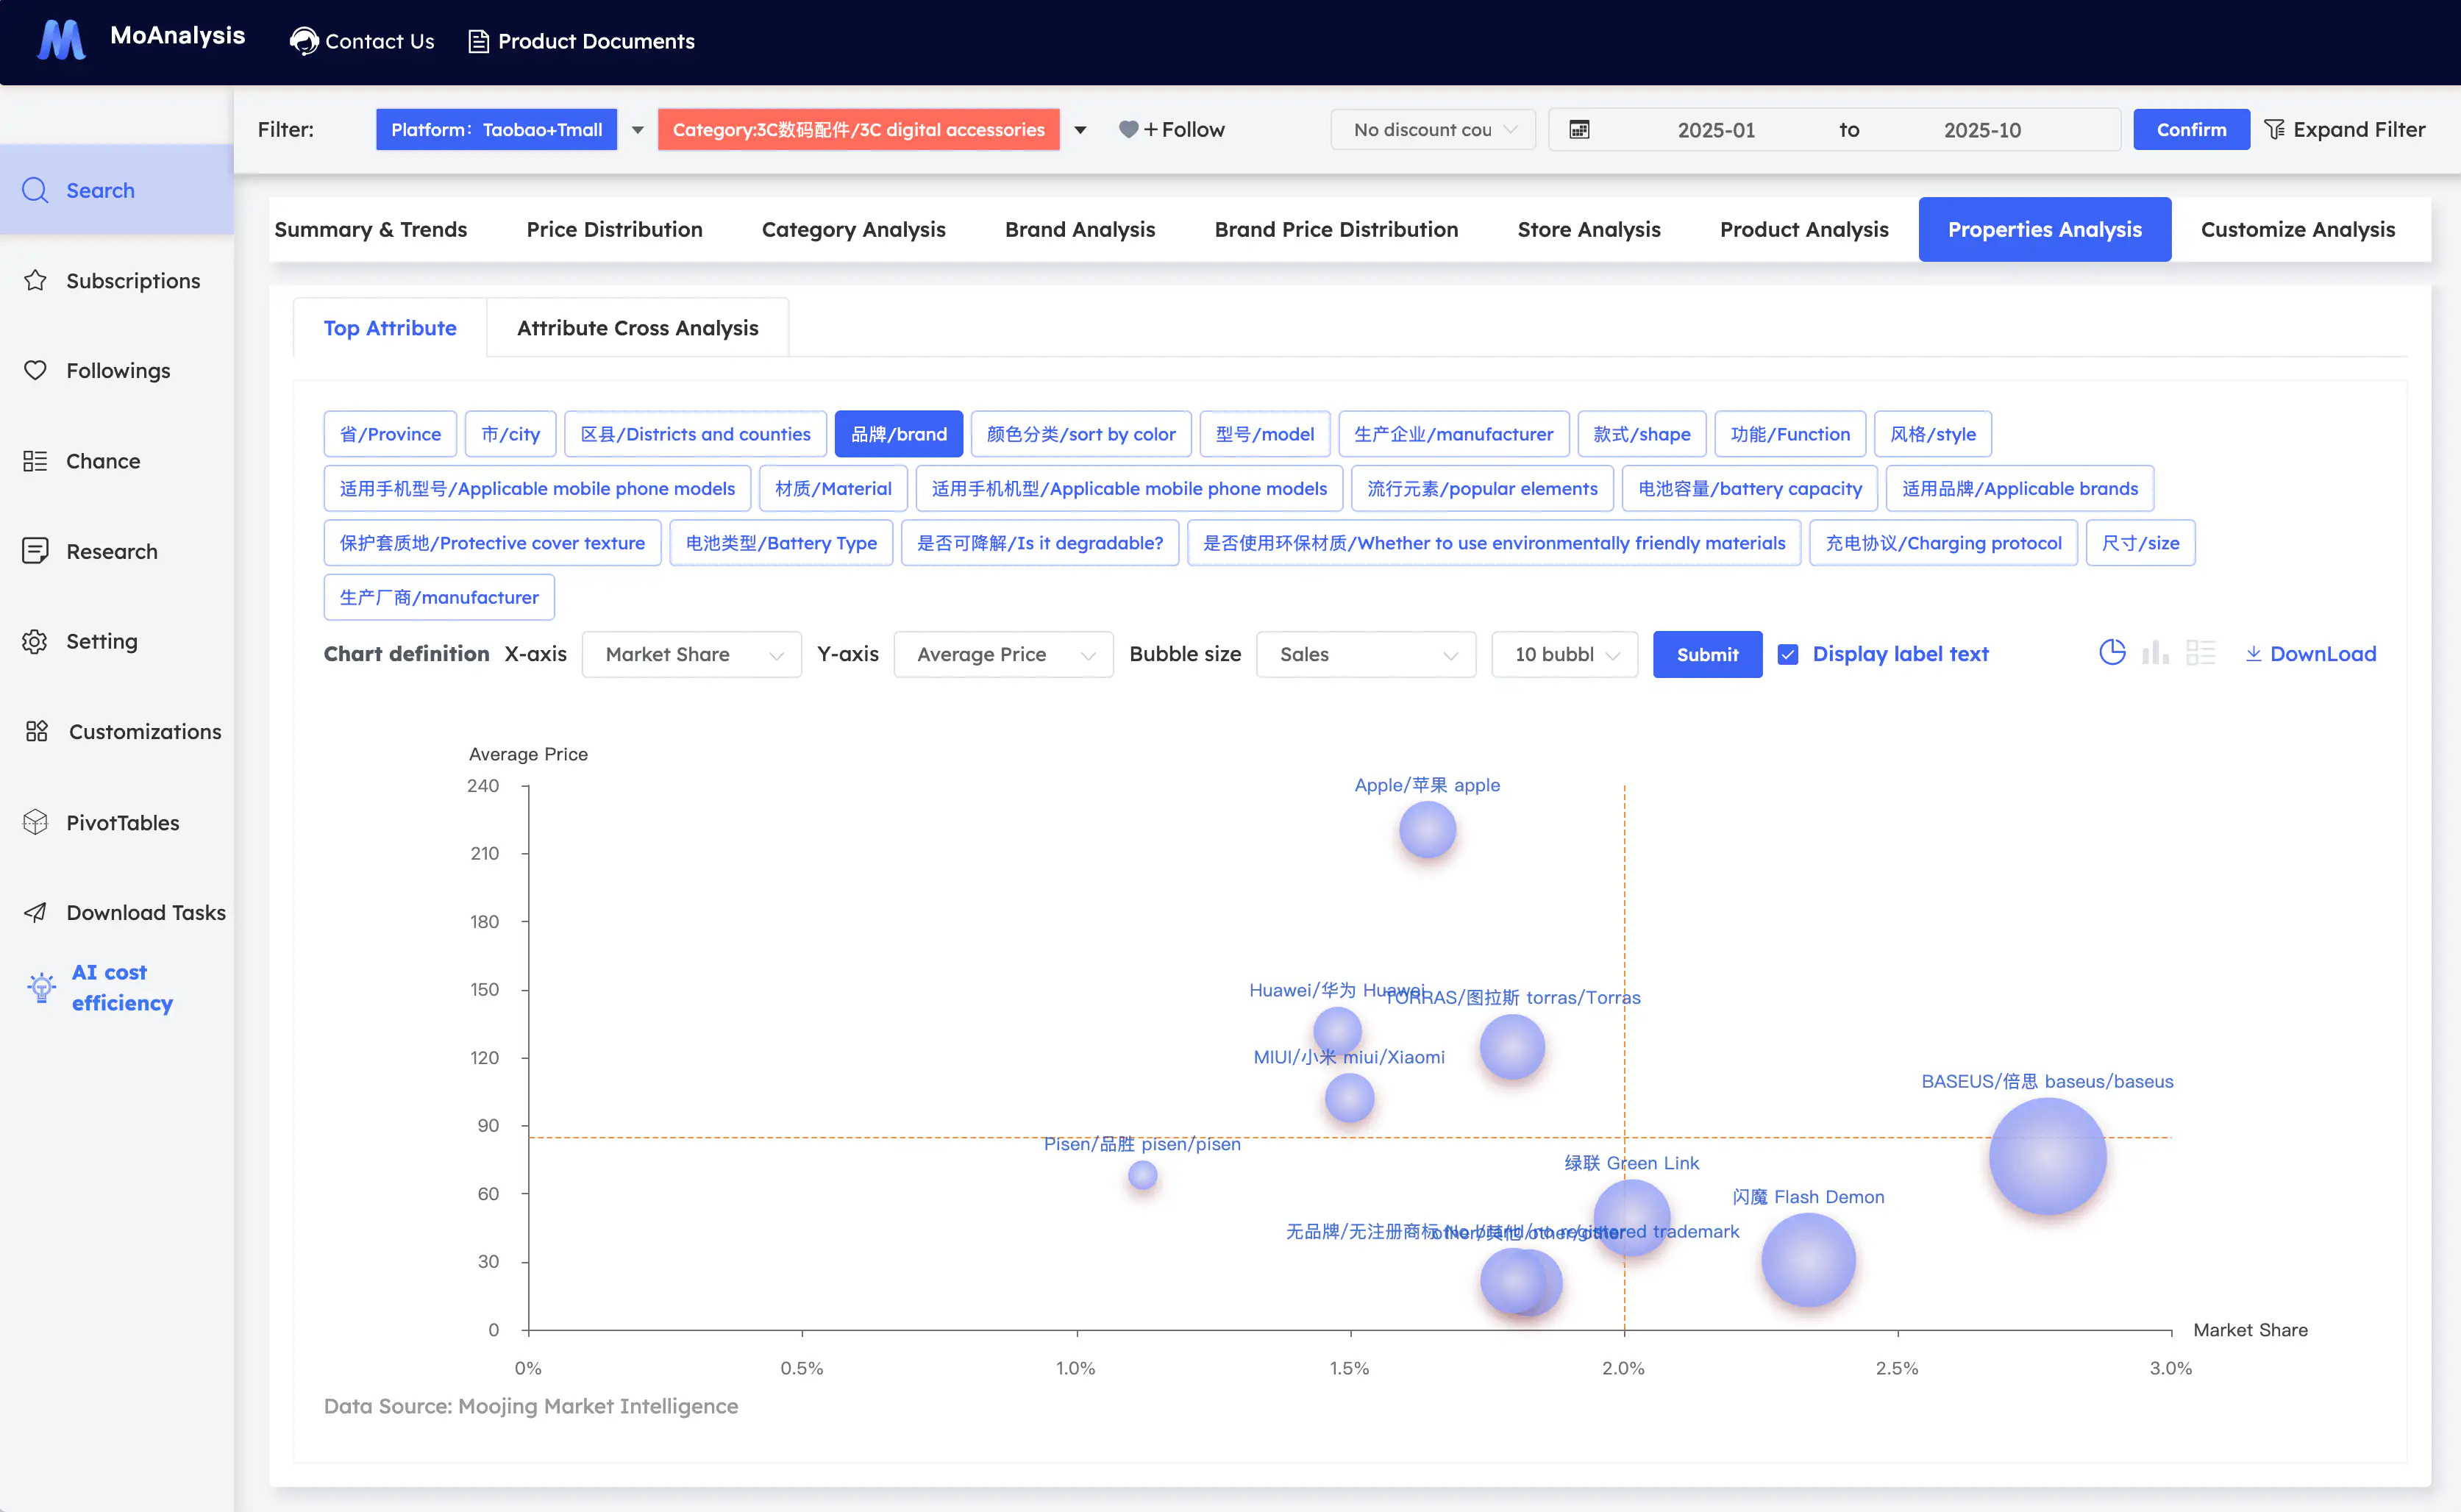This screenshot has width=2461, height=1512.
Task: Open the No discount coupon dropdown
Action: tap(1432, 129)
